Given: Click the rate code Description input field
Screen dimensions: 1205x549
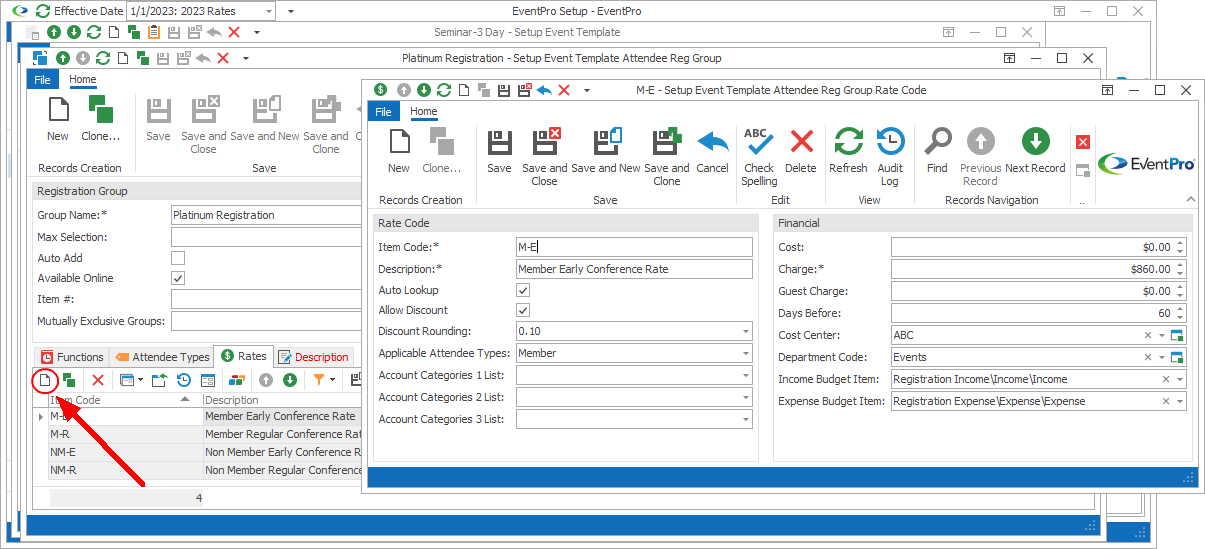Looking at the screenshot, I should click(634, 269).
